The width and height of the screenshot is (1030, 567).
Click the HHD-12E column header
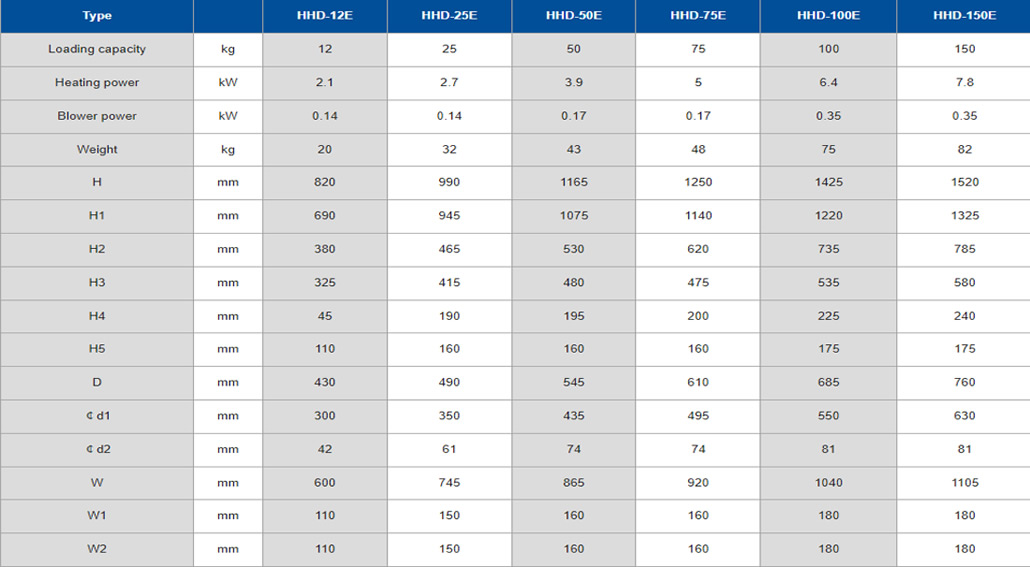click(325, 16)
